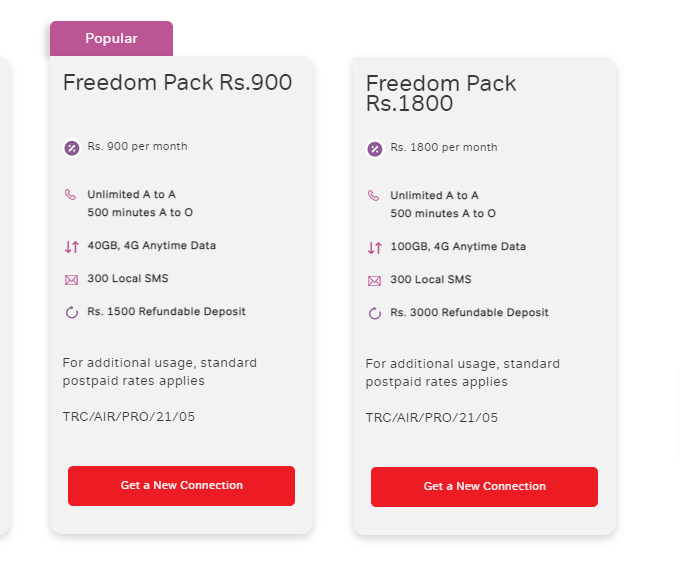The width and height of the screenshot is (680, 569).
Task: Open the Freedom Pack Rs.1800 title
Action: pos(441,93)
